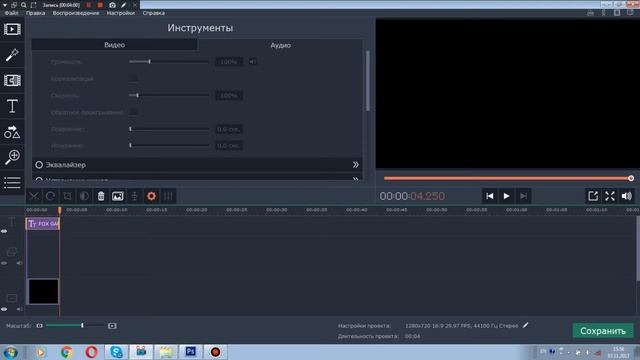
Task: Hide the titles track with eye icon
Action: (4, 231)
